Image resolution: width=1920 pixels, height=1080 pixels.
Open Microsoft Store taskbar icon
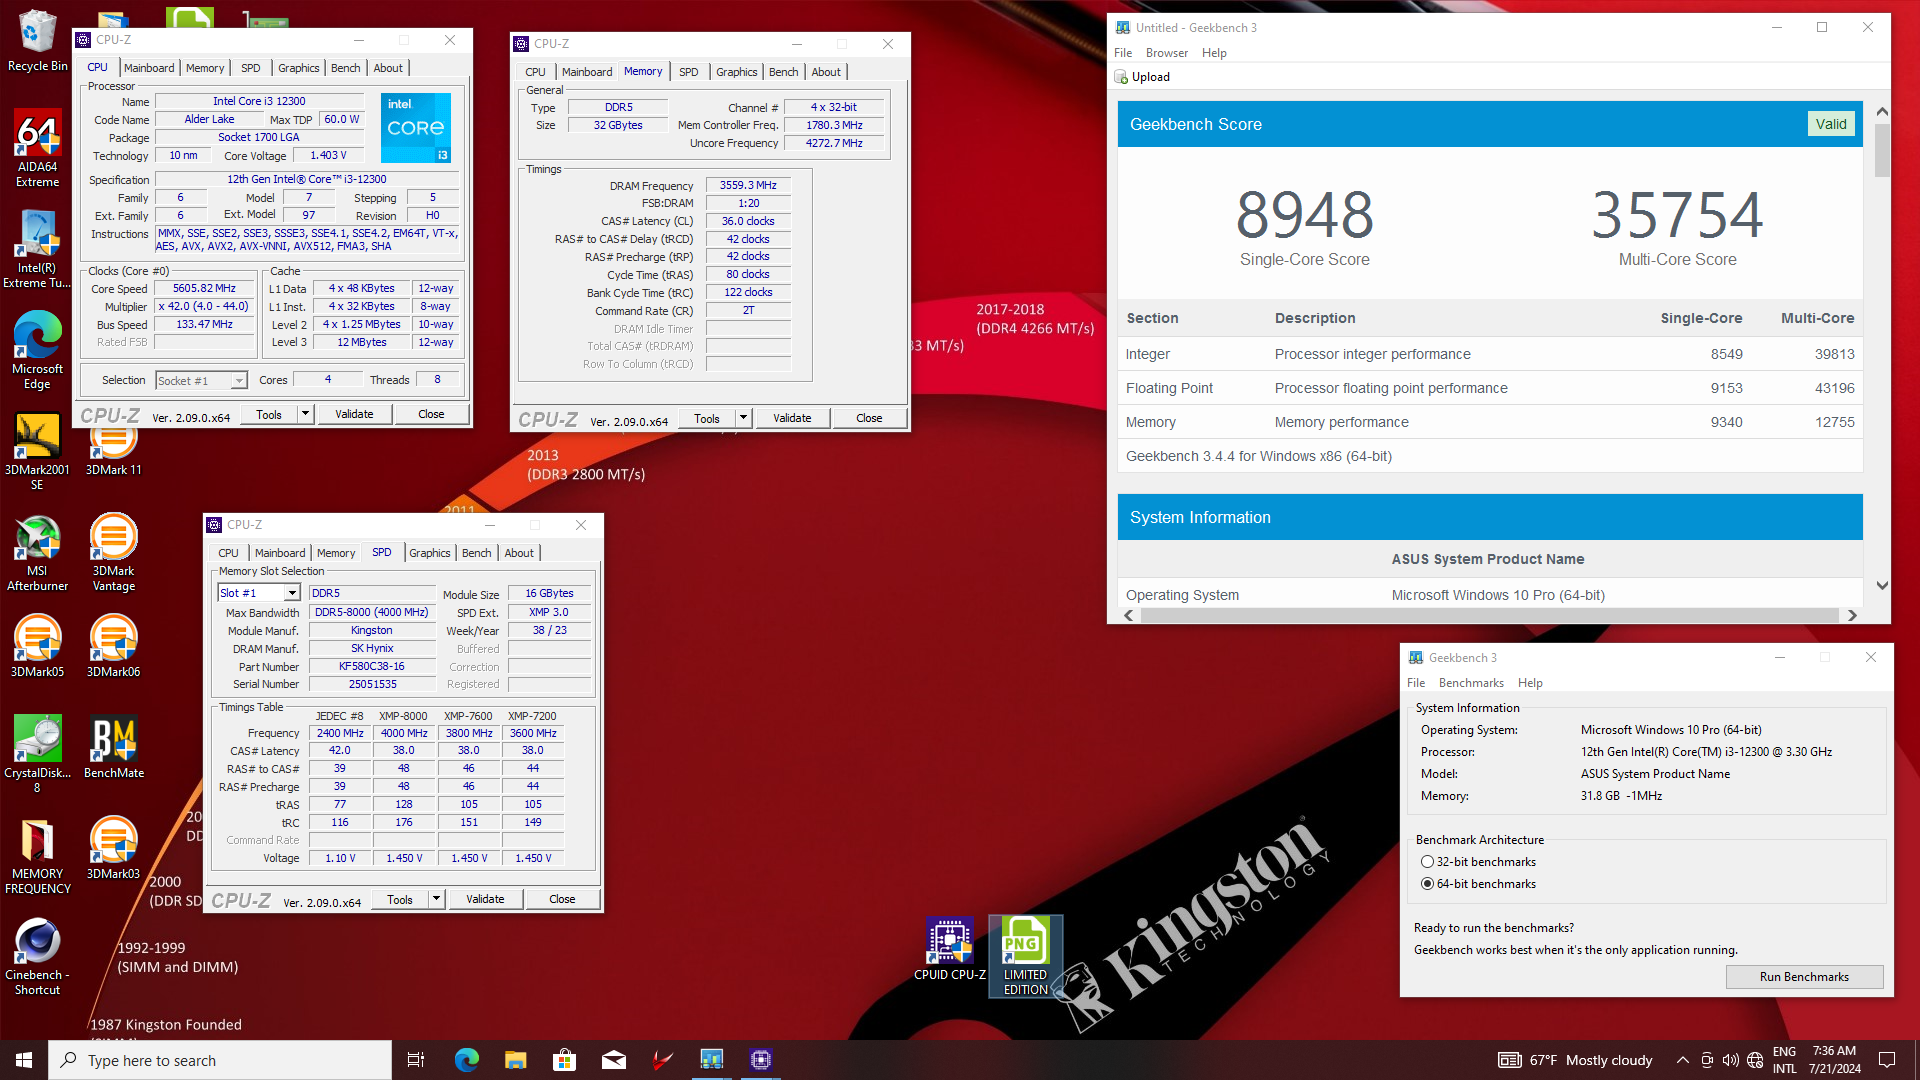point(564,1060)
